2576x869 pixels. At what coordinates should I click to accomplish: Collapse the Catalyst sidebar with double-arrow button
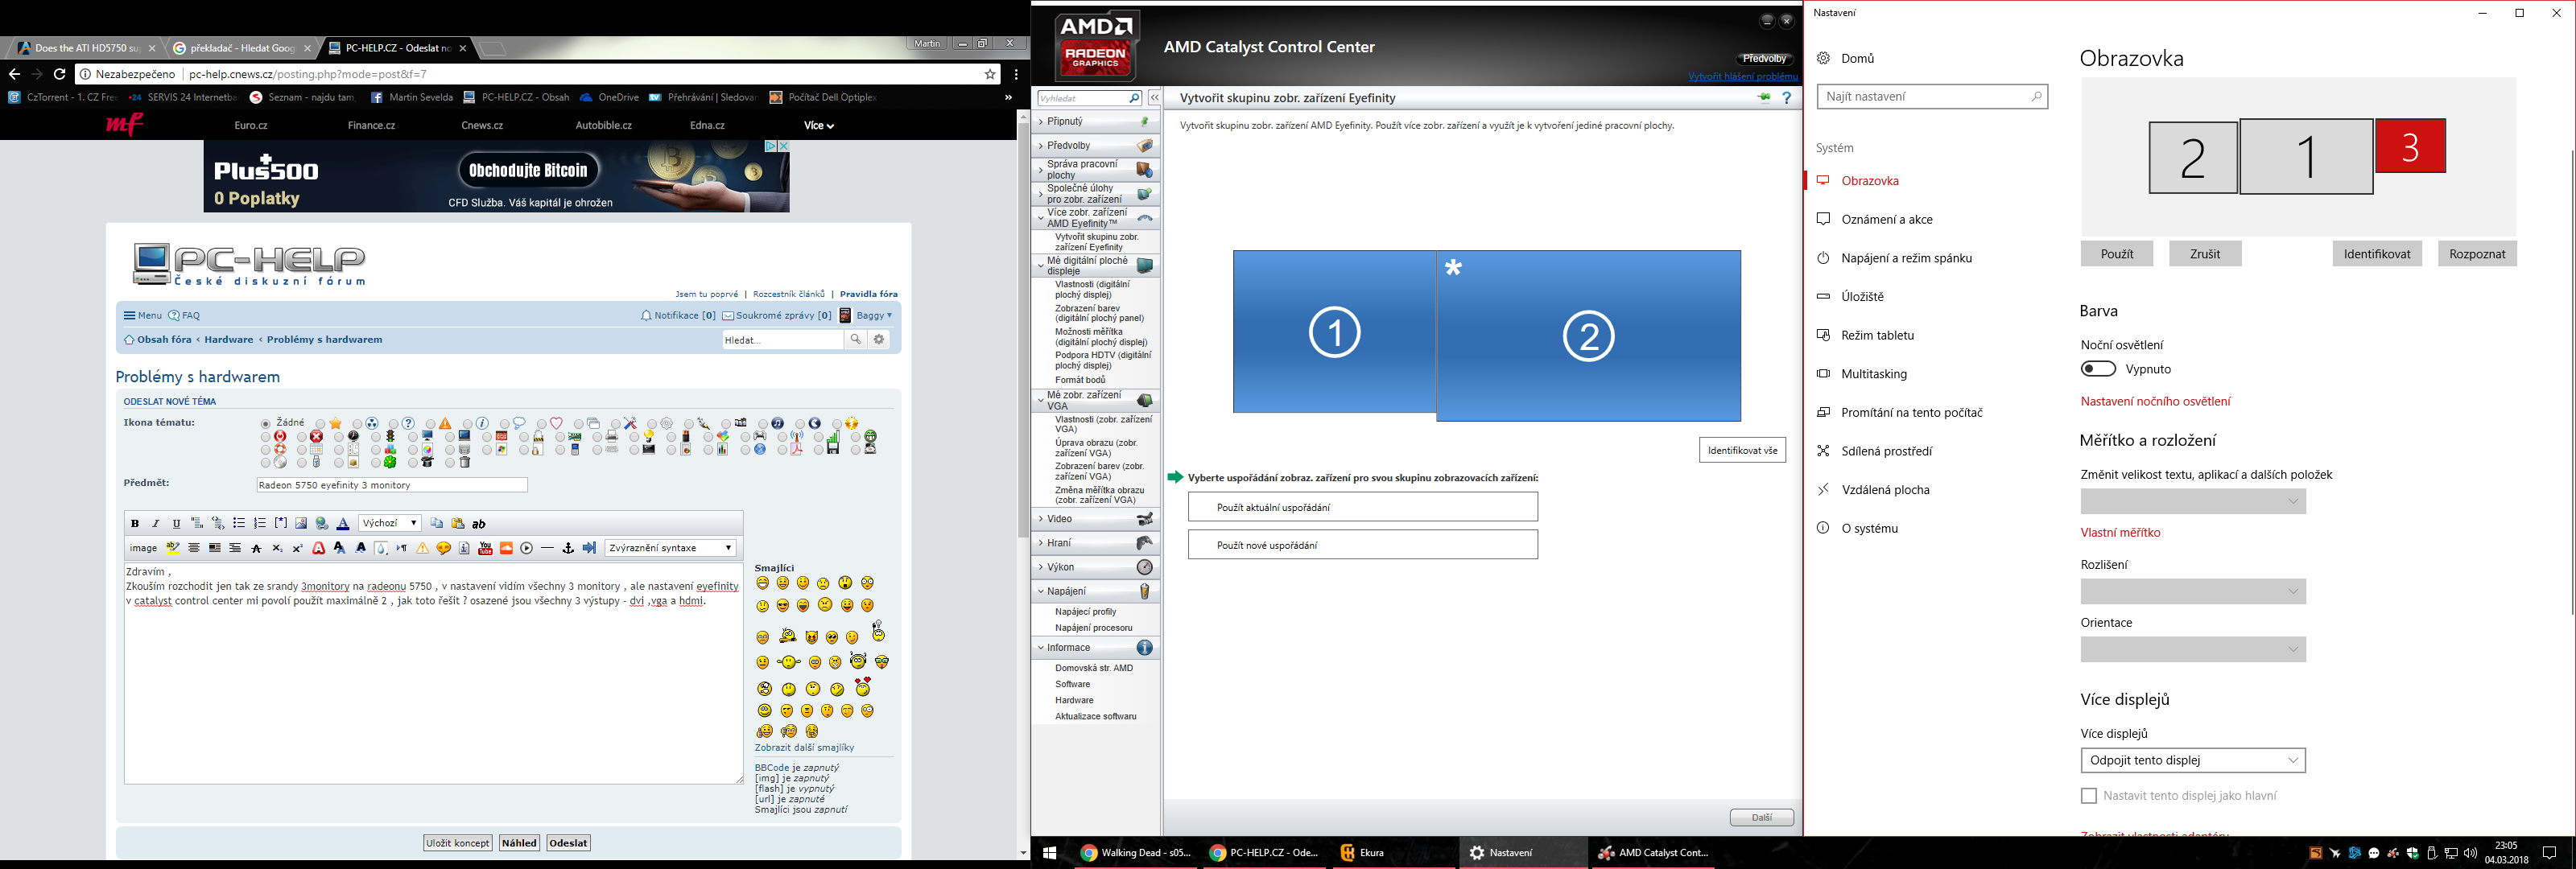click(1155, 98)
